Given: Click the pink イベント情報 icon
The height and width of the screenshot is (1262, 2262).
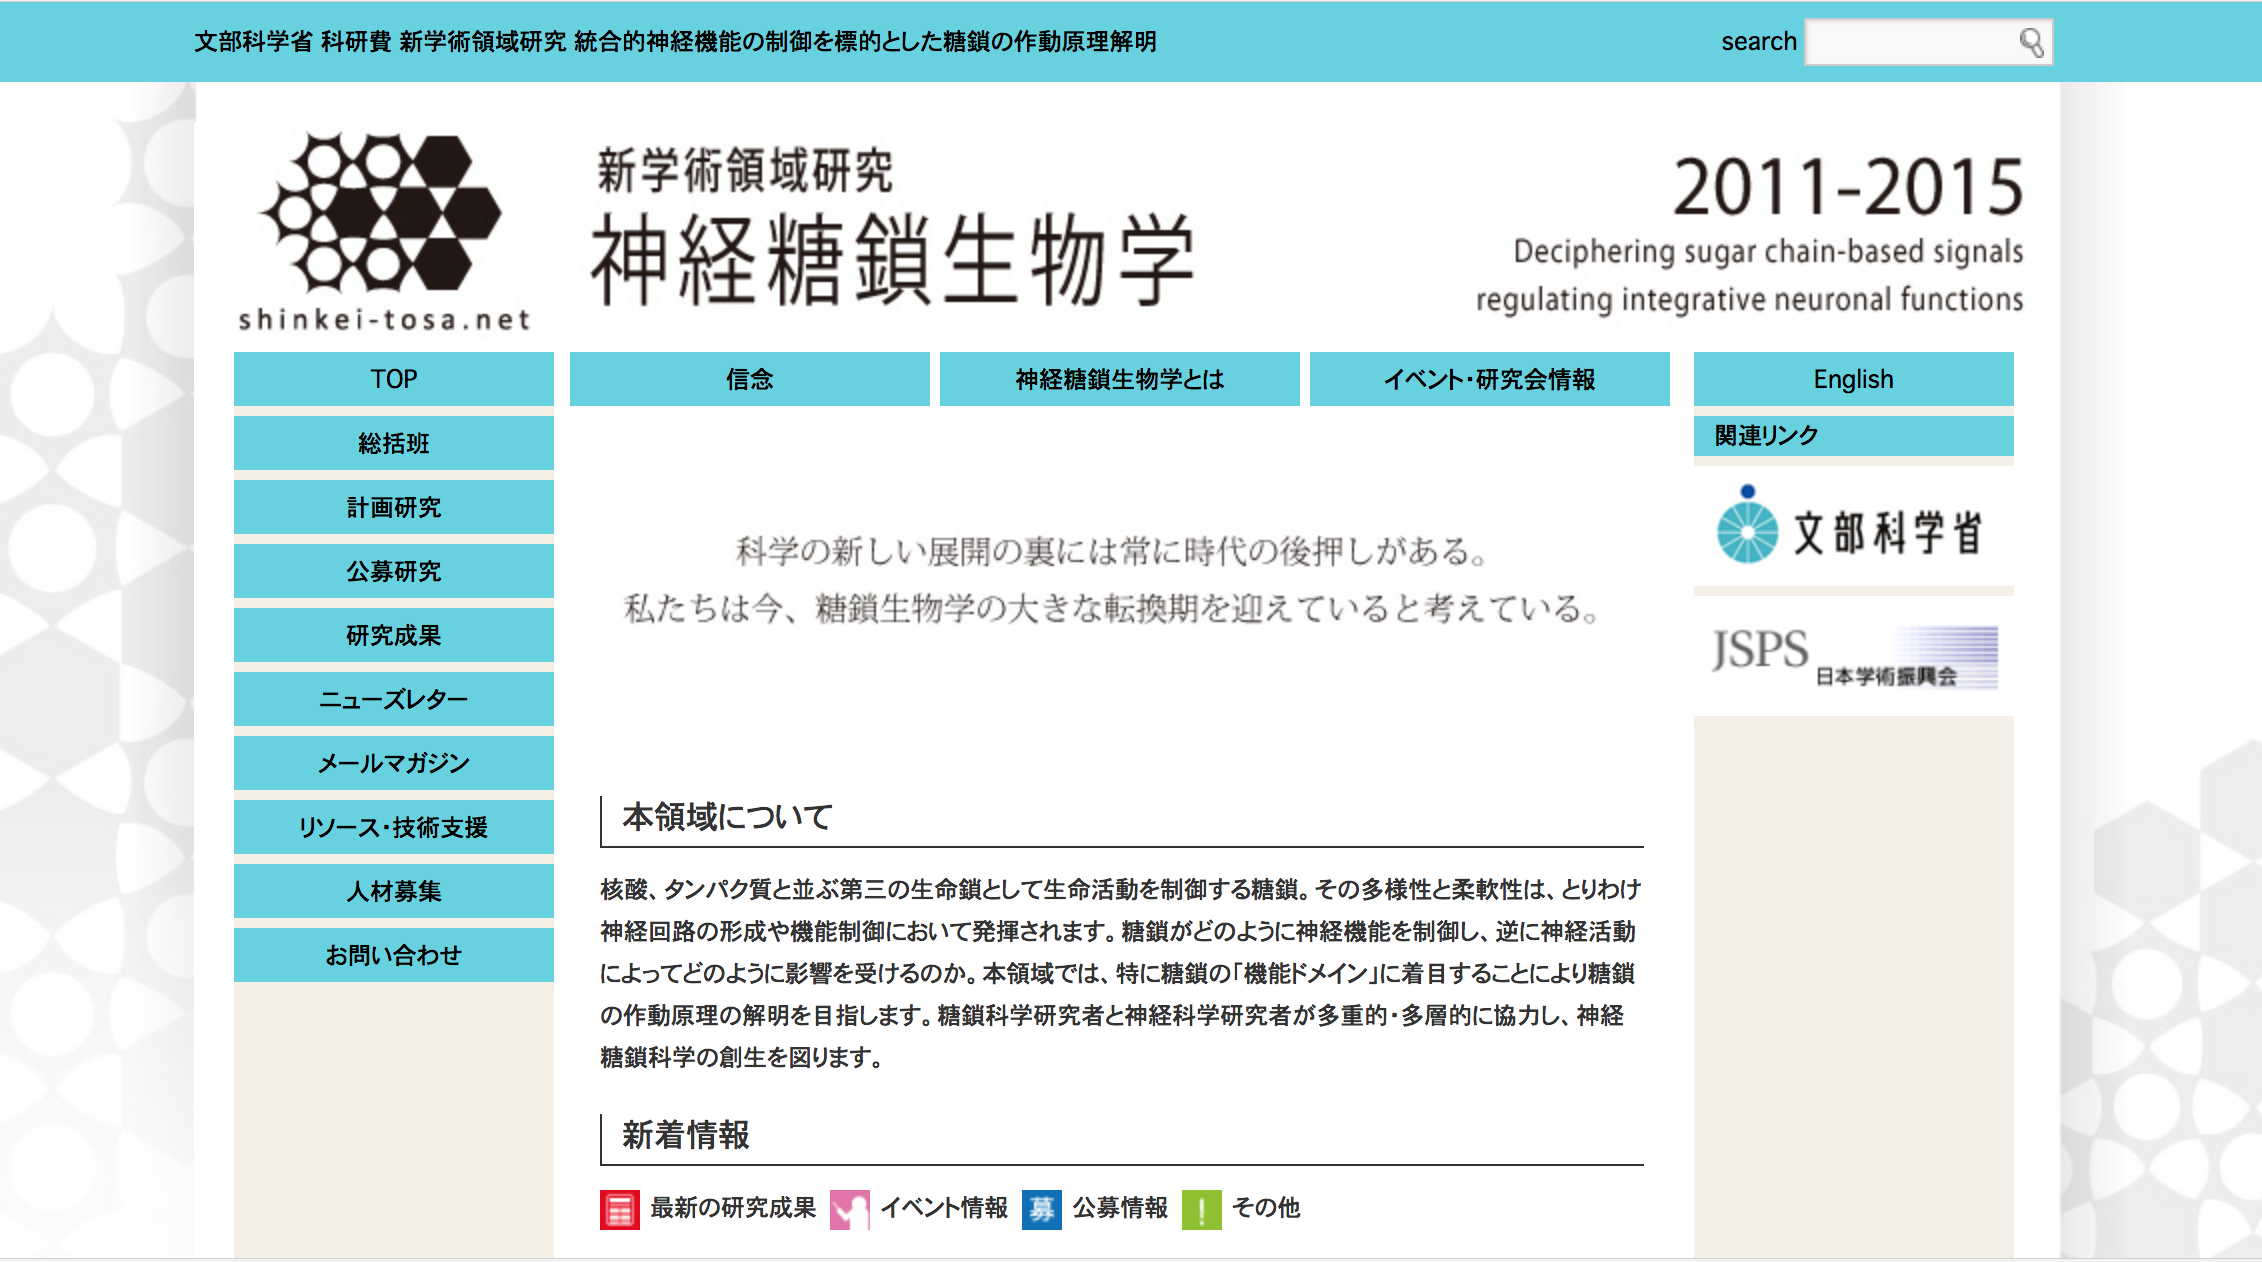Looking at the screenshot, I should pyautogui.click(x=849, y=1209).
